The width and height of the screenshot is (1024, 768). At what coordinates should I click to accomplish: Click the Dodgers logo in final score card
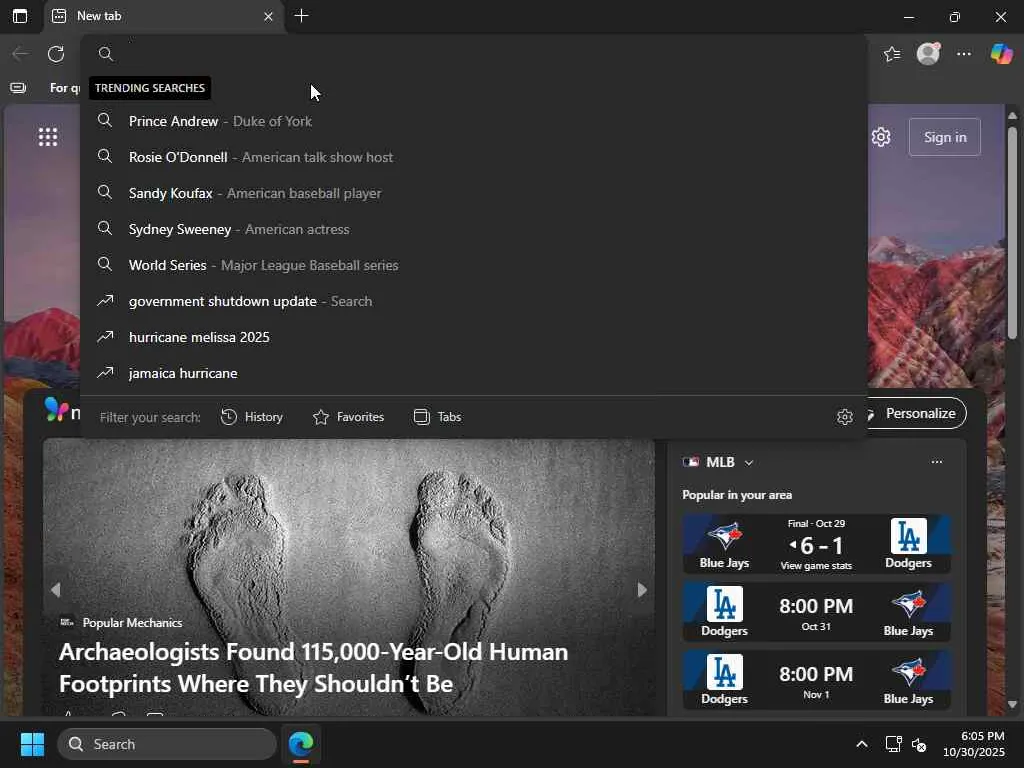click(908, 536)
